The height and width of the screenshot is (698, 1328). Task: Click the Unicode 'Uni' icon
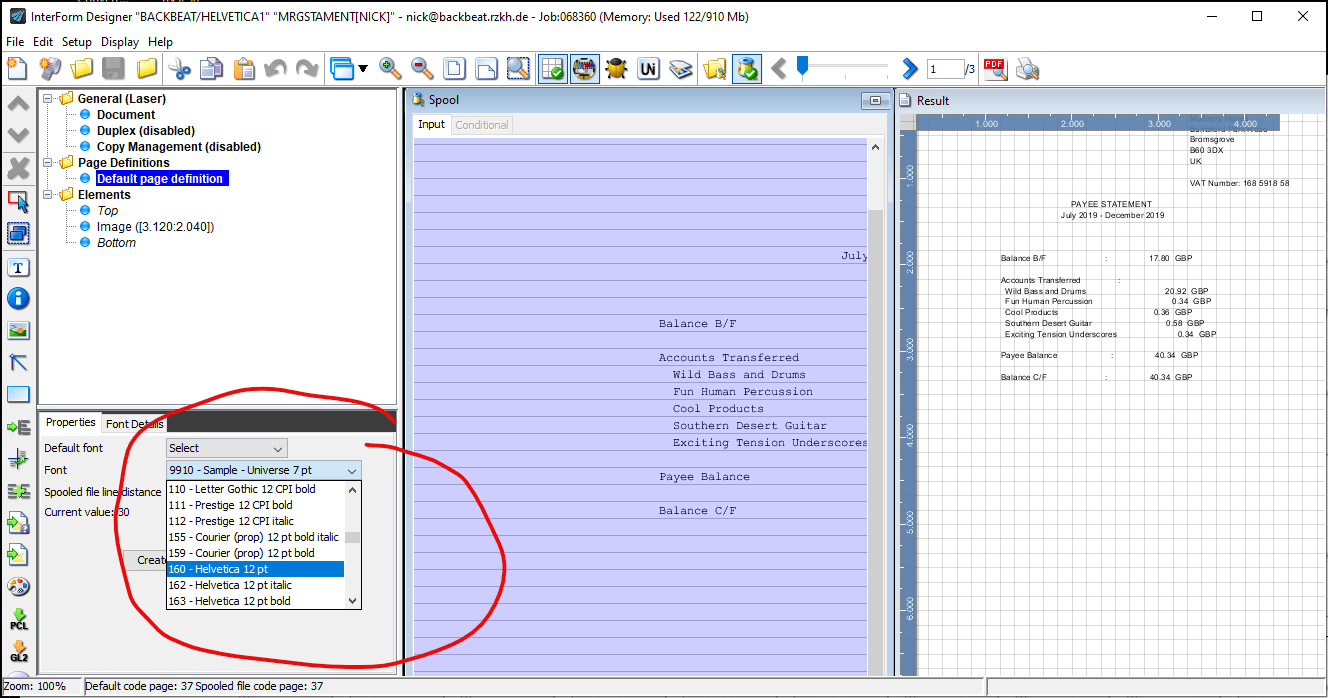[649, 68]
